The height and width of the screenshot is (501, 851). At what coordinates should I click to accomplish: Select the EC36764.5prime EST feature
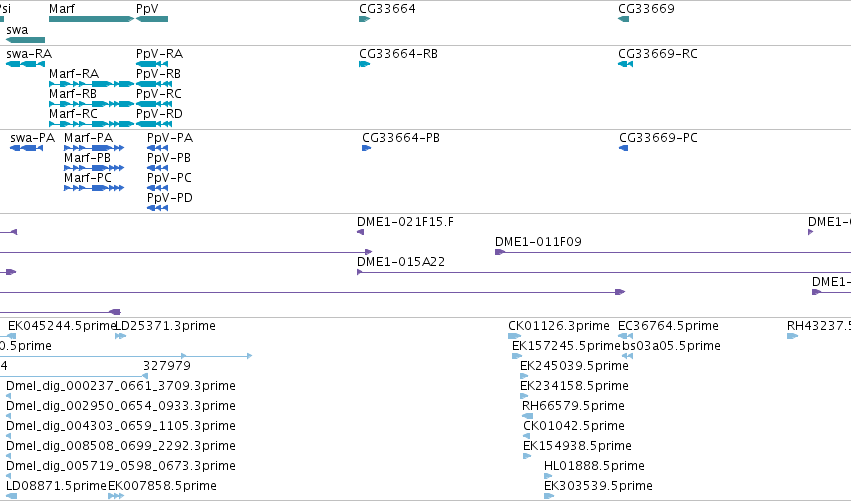(625, 336)
